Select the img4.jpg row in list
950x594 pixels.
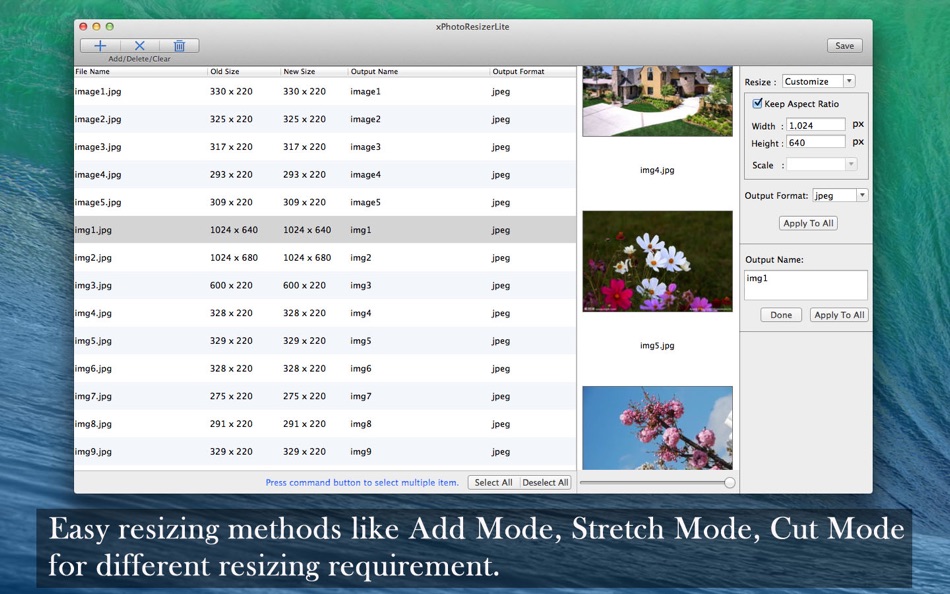325,313
